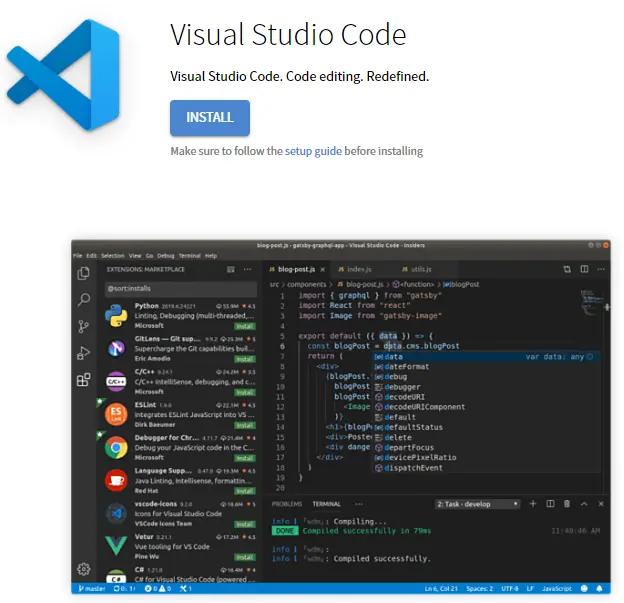Click the open changes icon in editor toolbar

pyautogui.click(x=567, y=269)
